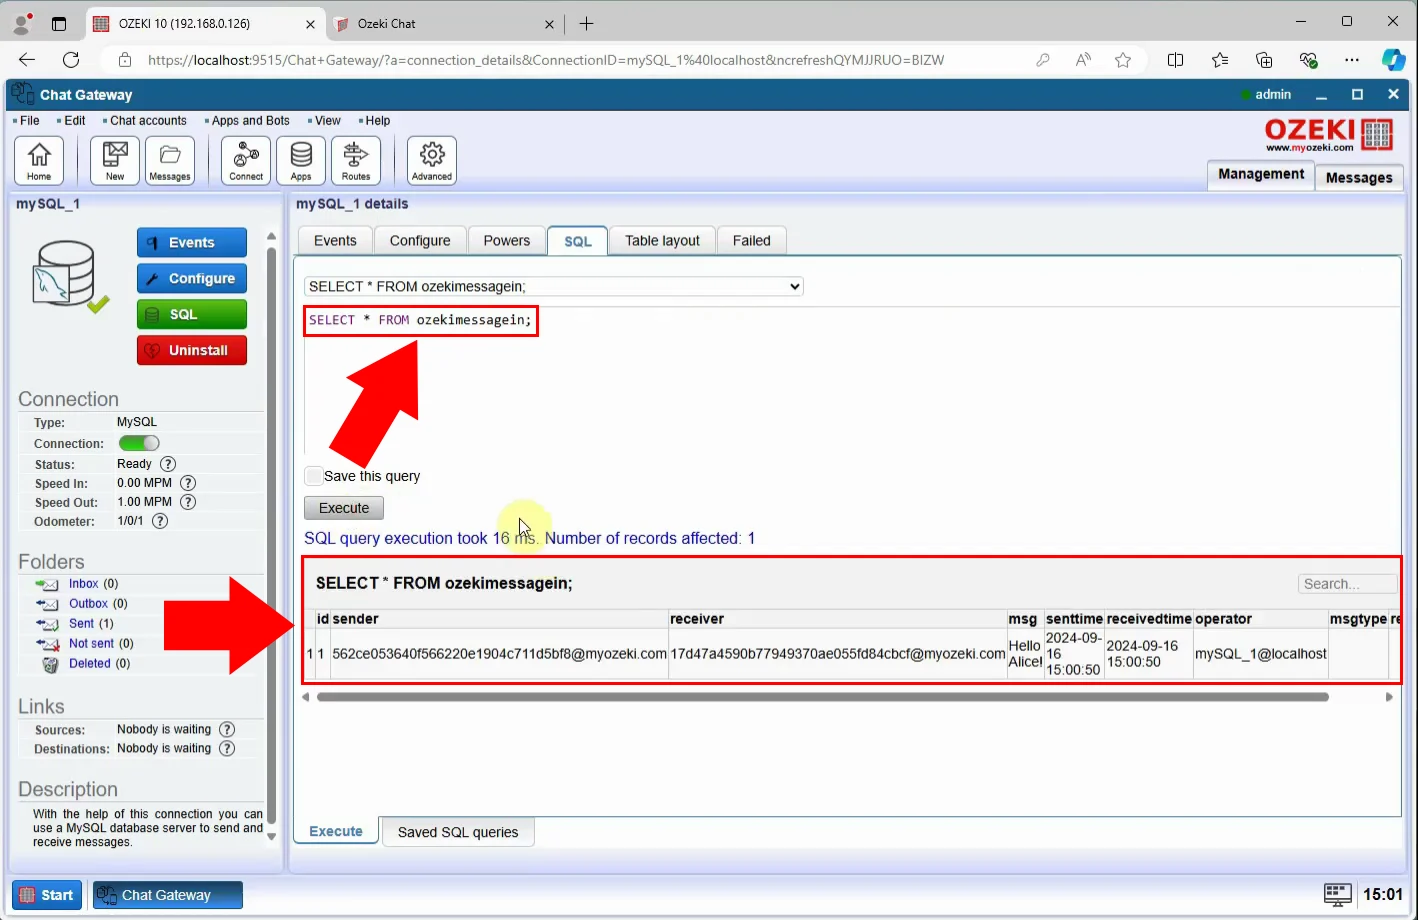Open the Home toolbar icon
Image resolution: width=1418 pixels, height=920 pixels.
point(39,160)
